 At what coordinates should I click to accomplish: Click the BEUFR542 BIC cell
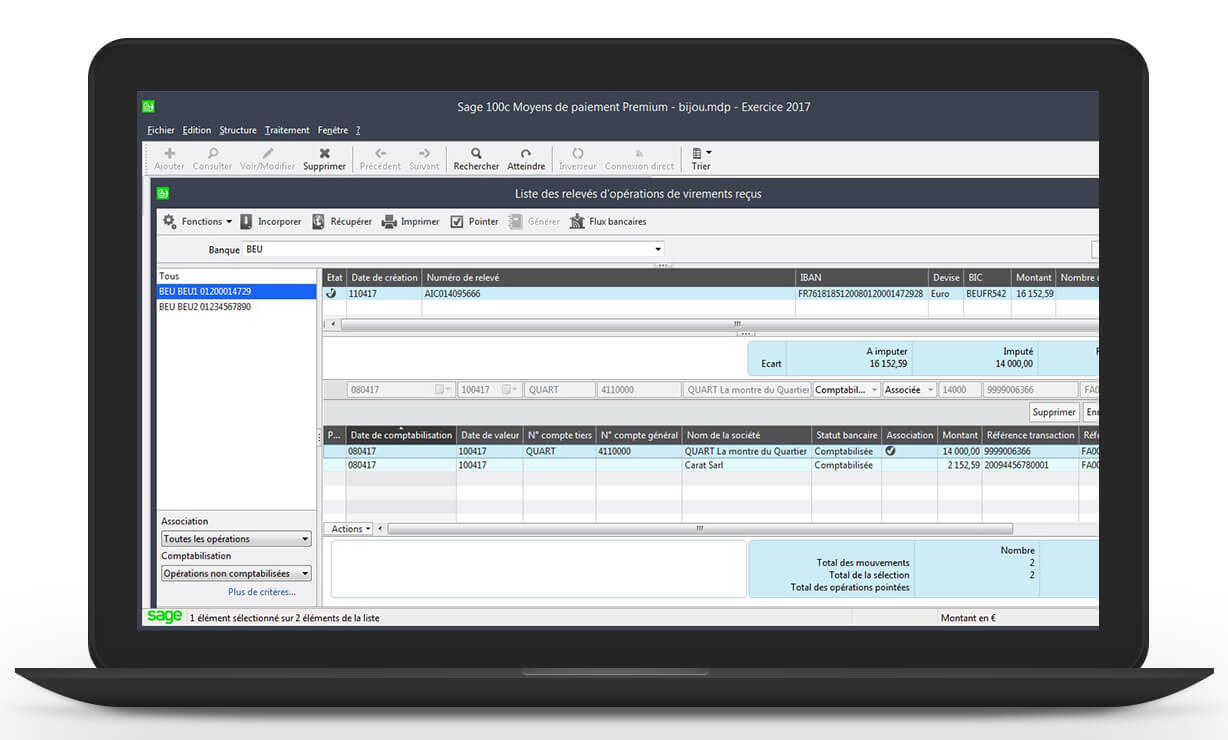[988, 294]
